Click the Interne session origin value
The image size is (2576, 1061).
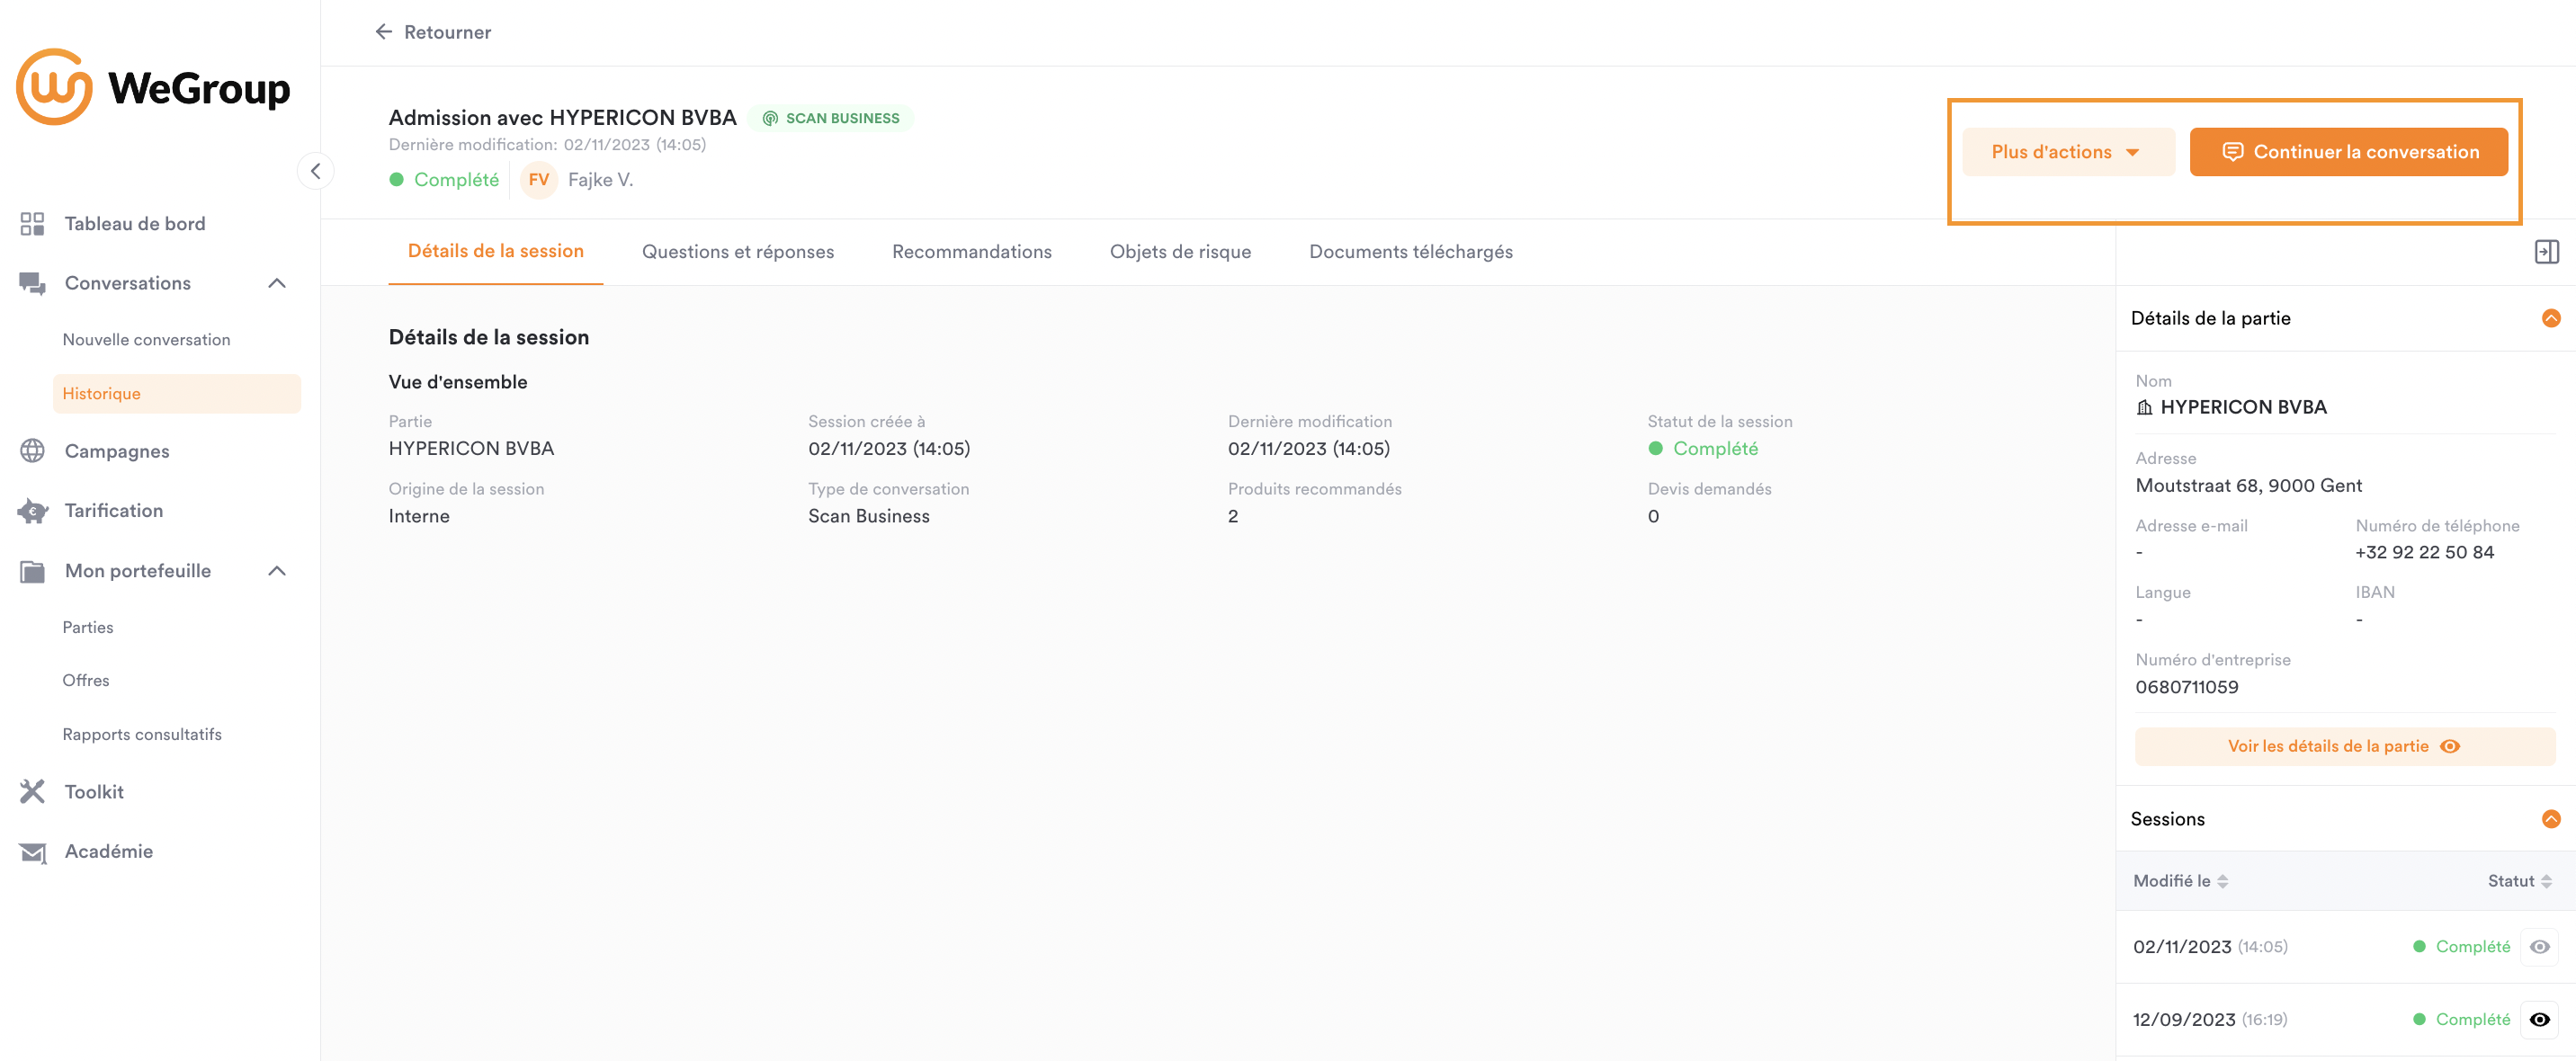point(419,517)
